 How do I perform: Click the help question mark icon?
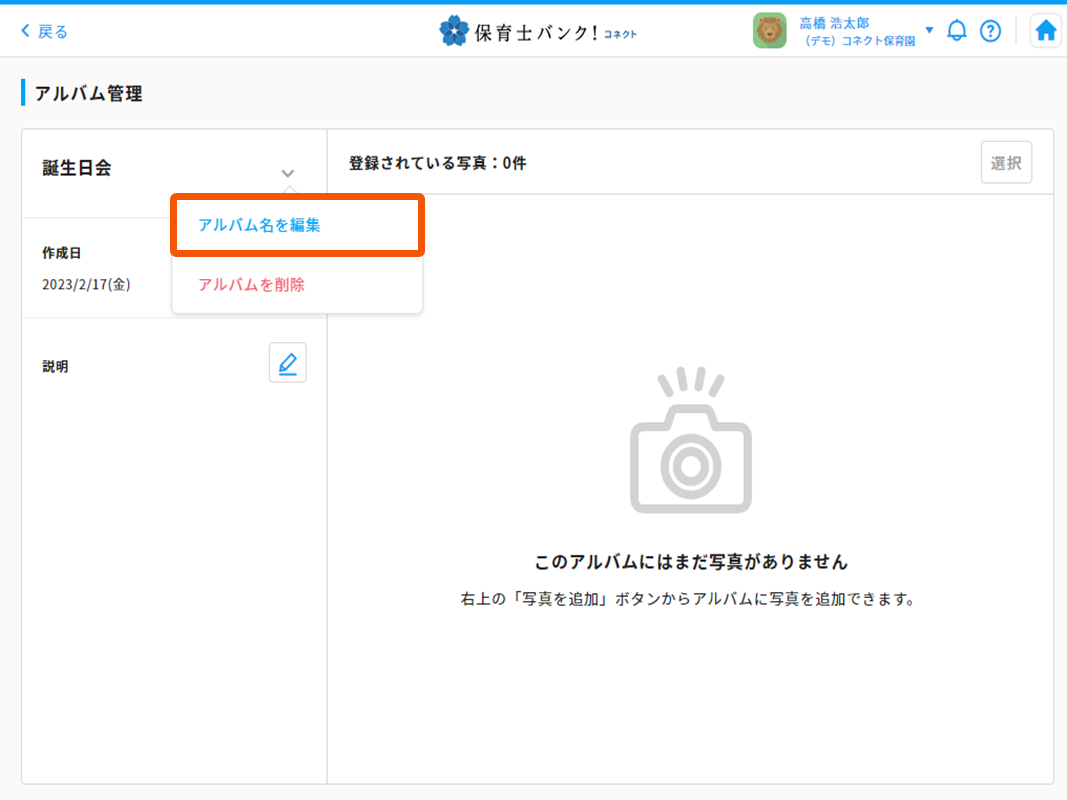pyautogui.click(x=991, y=30)
